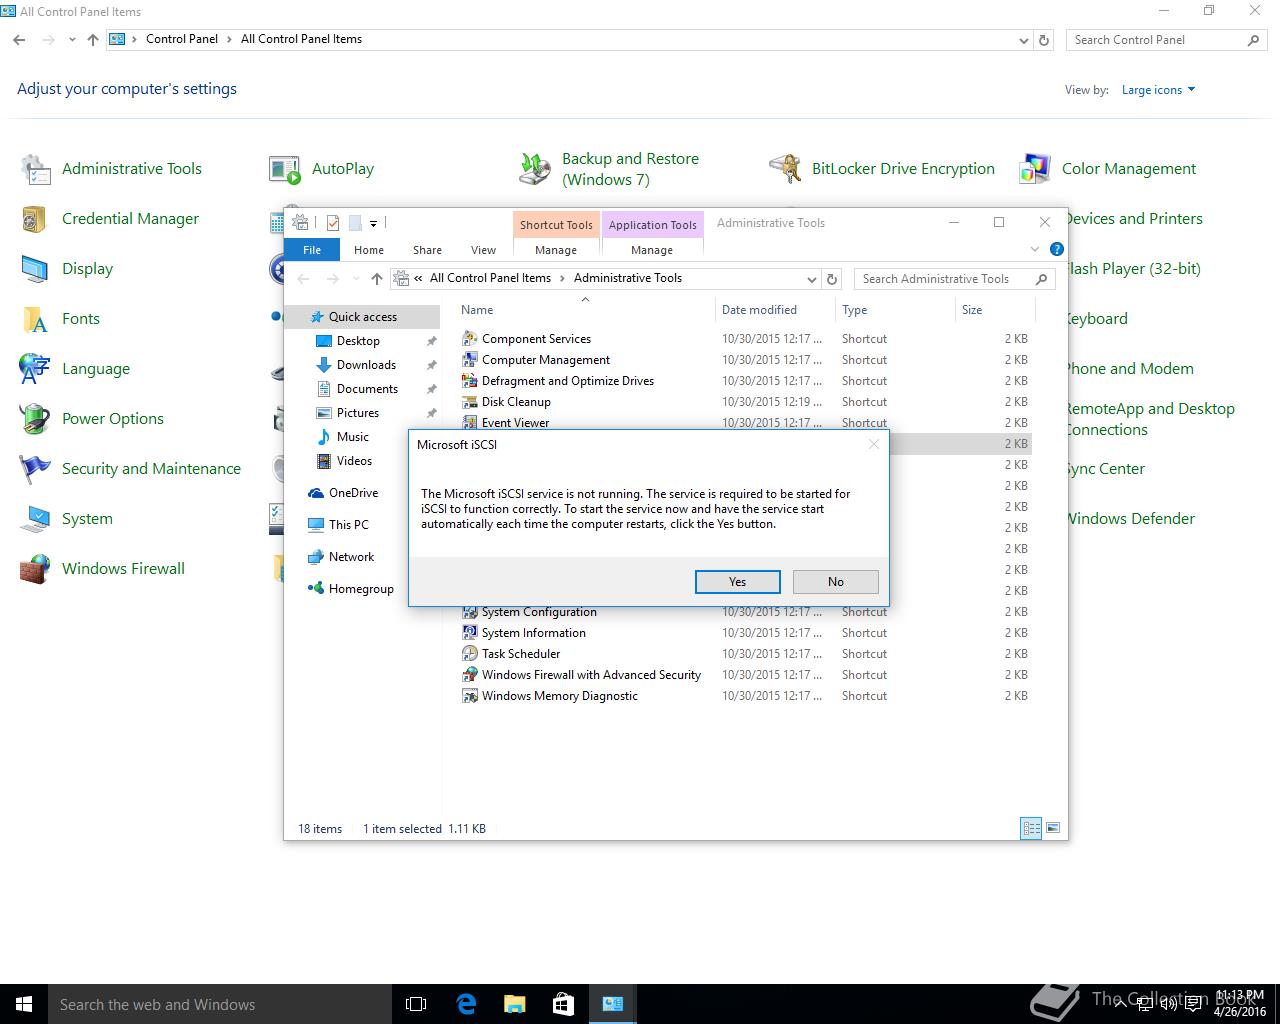This screenshot has width=1280, height=1024.
Task: Open AutoPlay icon in Control Panel
Action: [x=285, y=169]
